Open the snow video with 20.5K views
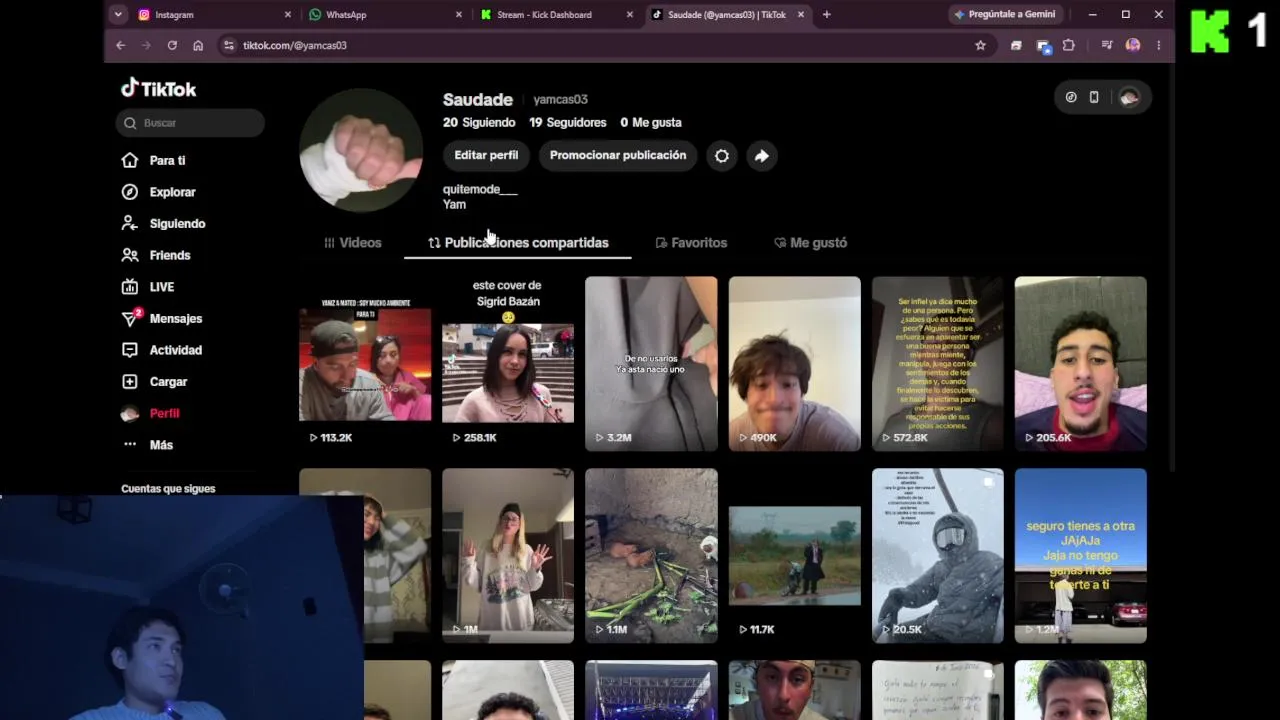 pos(937,556)
